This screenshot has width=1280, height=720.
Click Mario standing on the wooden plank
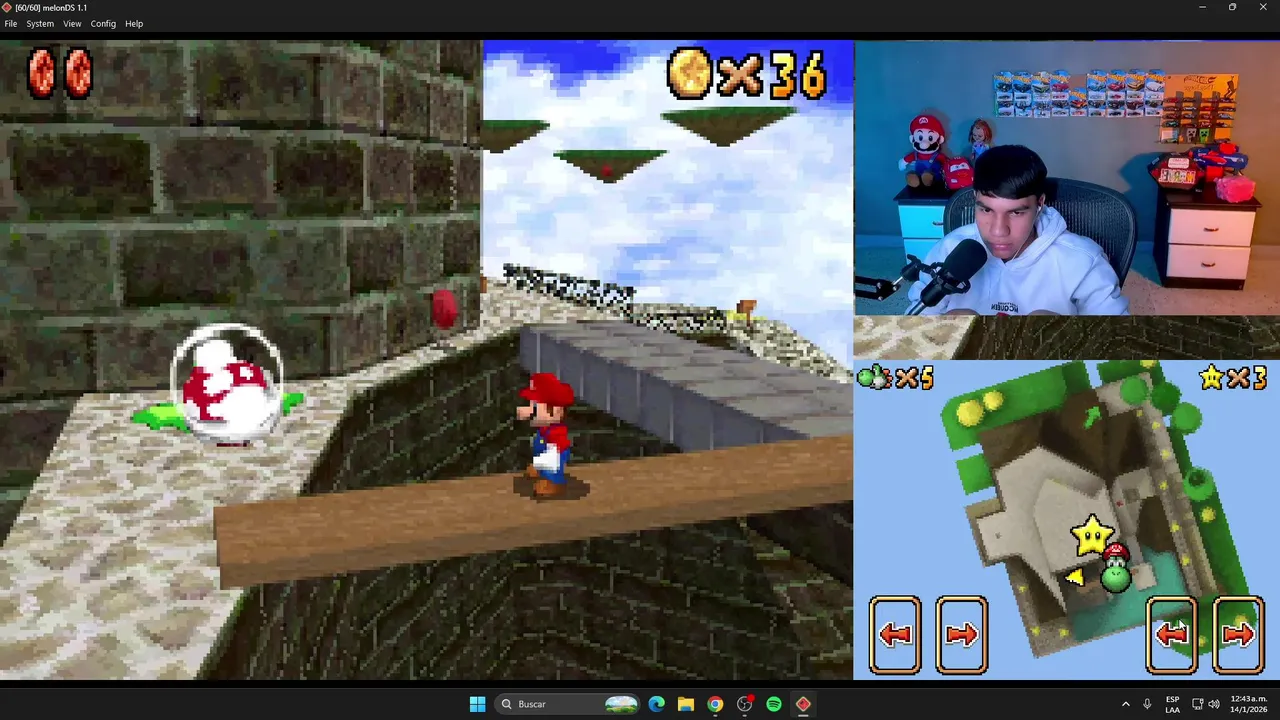coord(546,435)
